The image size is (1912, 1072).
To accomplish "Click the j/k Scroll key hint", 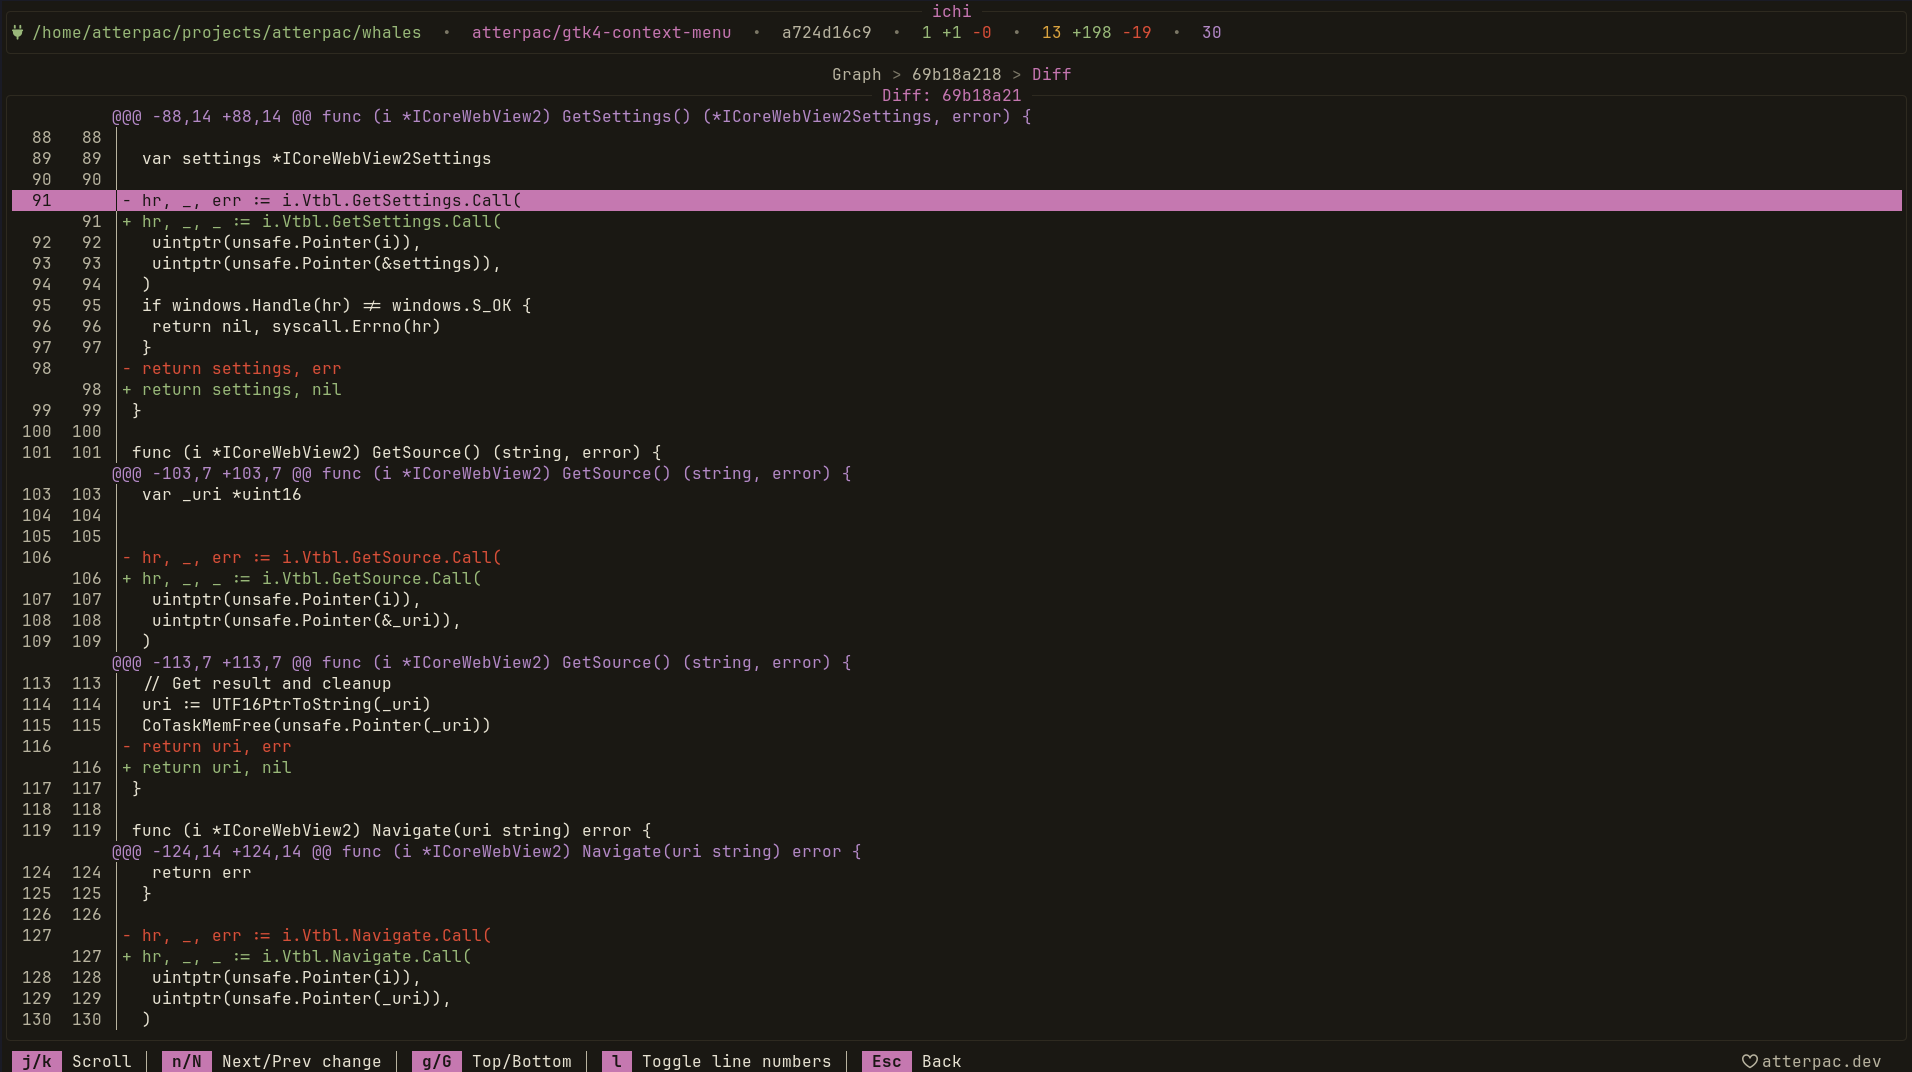I will pyautogui.click(x=72, y=1061).
